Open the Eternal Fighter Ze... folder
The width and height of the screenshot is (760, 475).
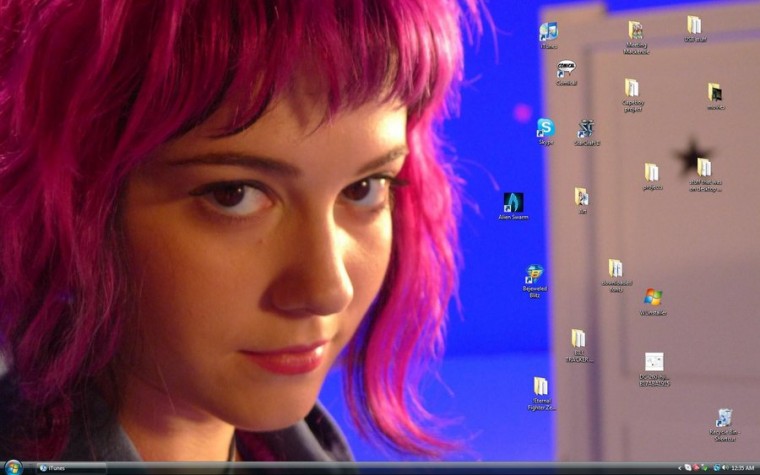541,394
